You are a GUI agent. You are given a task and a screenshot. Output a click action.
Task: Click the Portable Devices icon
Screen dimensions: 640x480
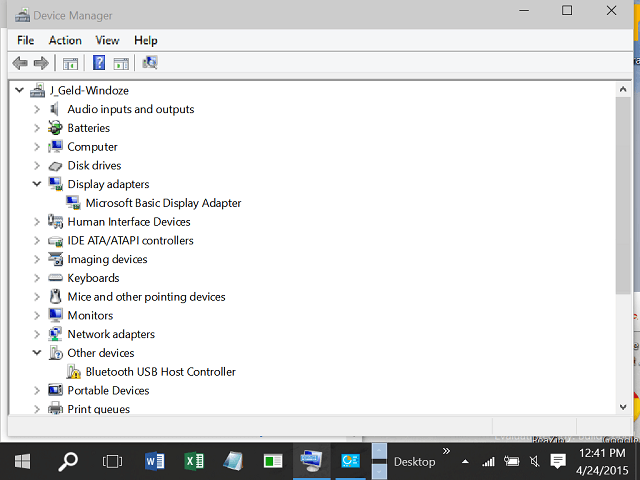[55, 390]
